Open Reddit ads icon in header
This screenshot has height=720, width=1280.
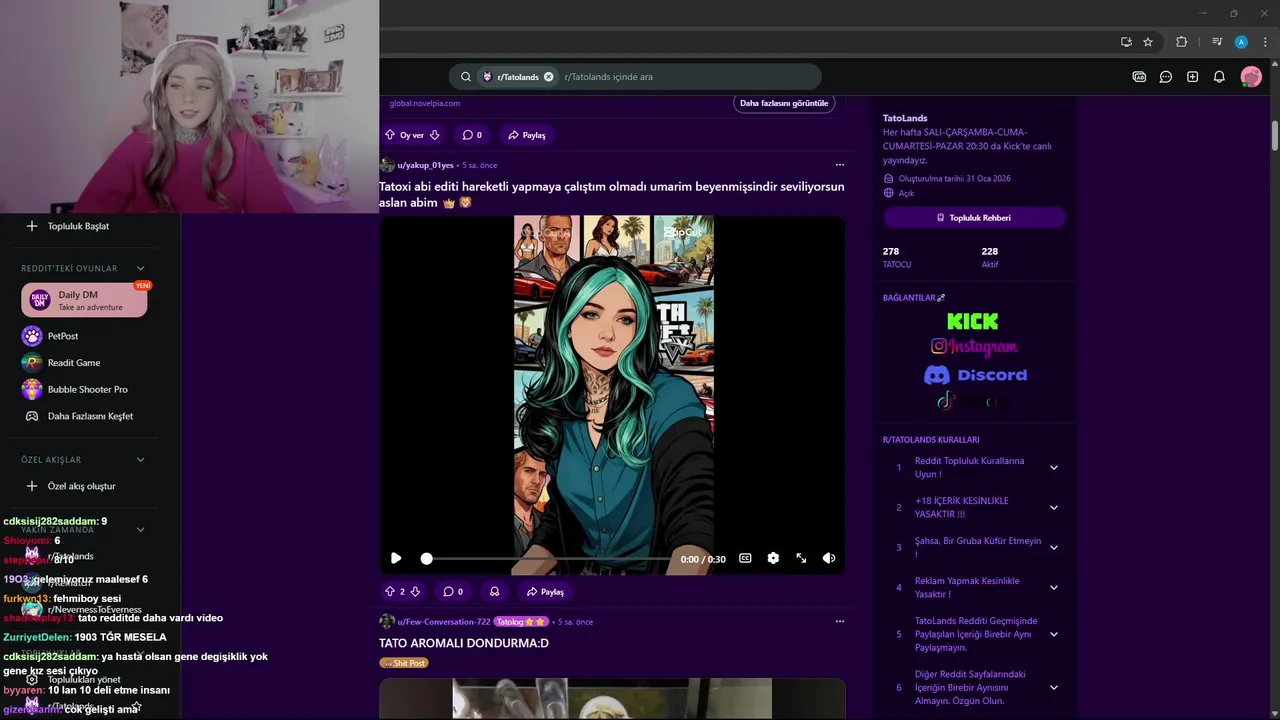click(1139, 77)
